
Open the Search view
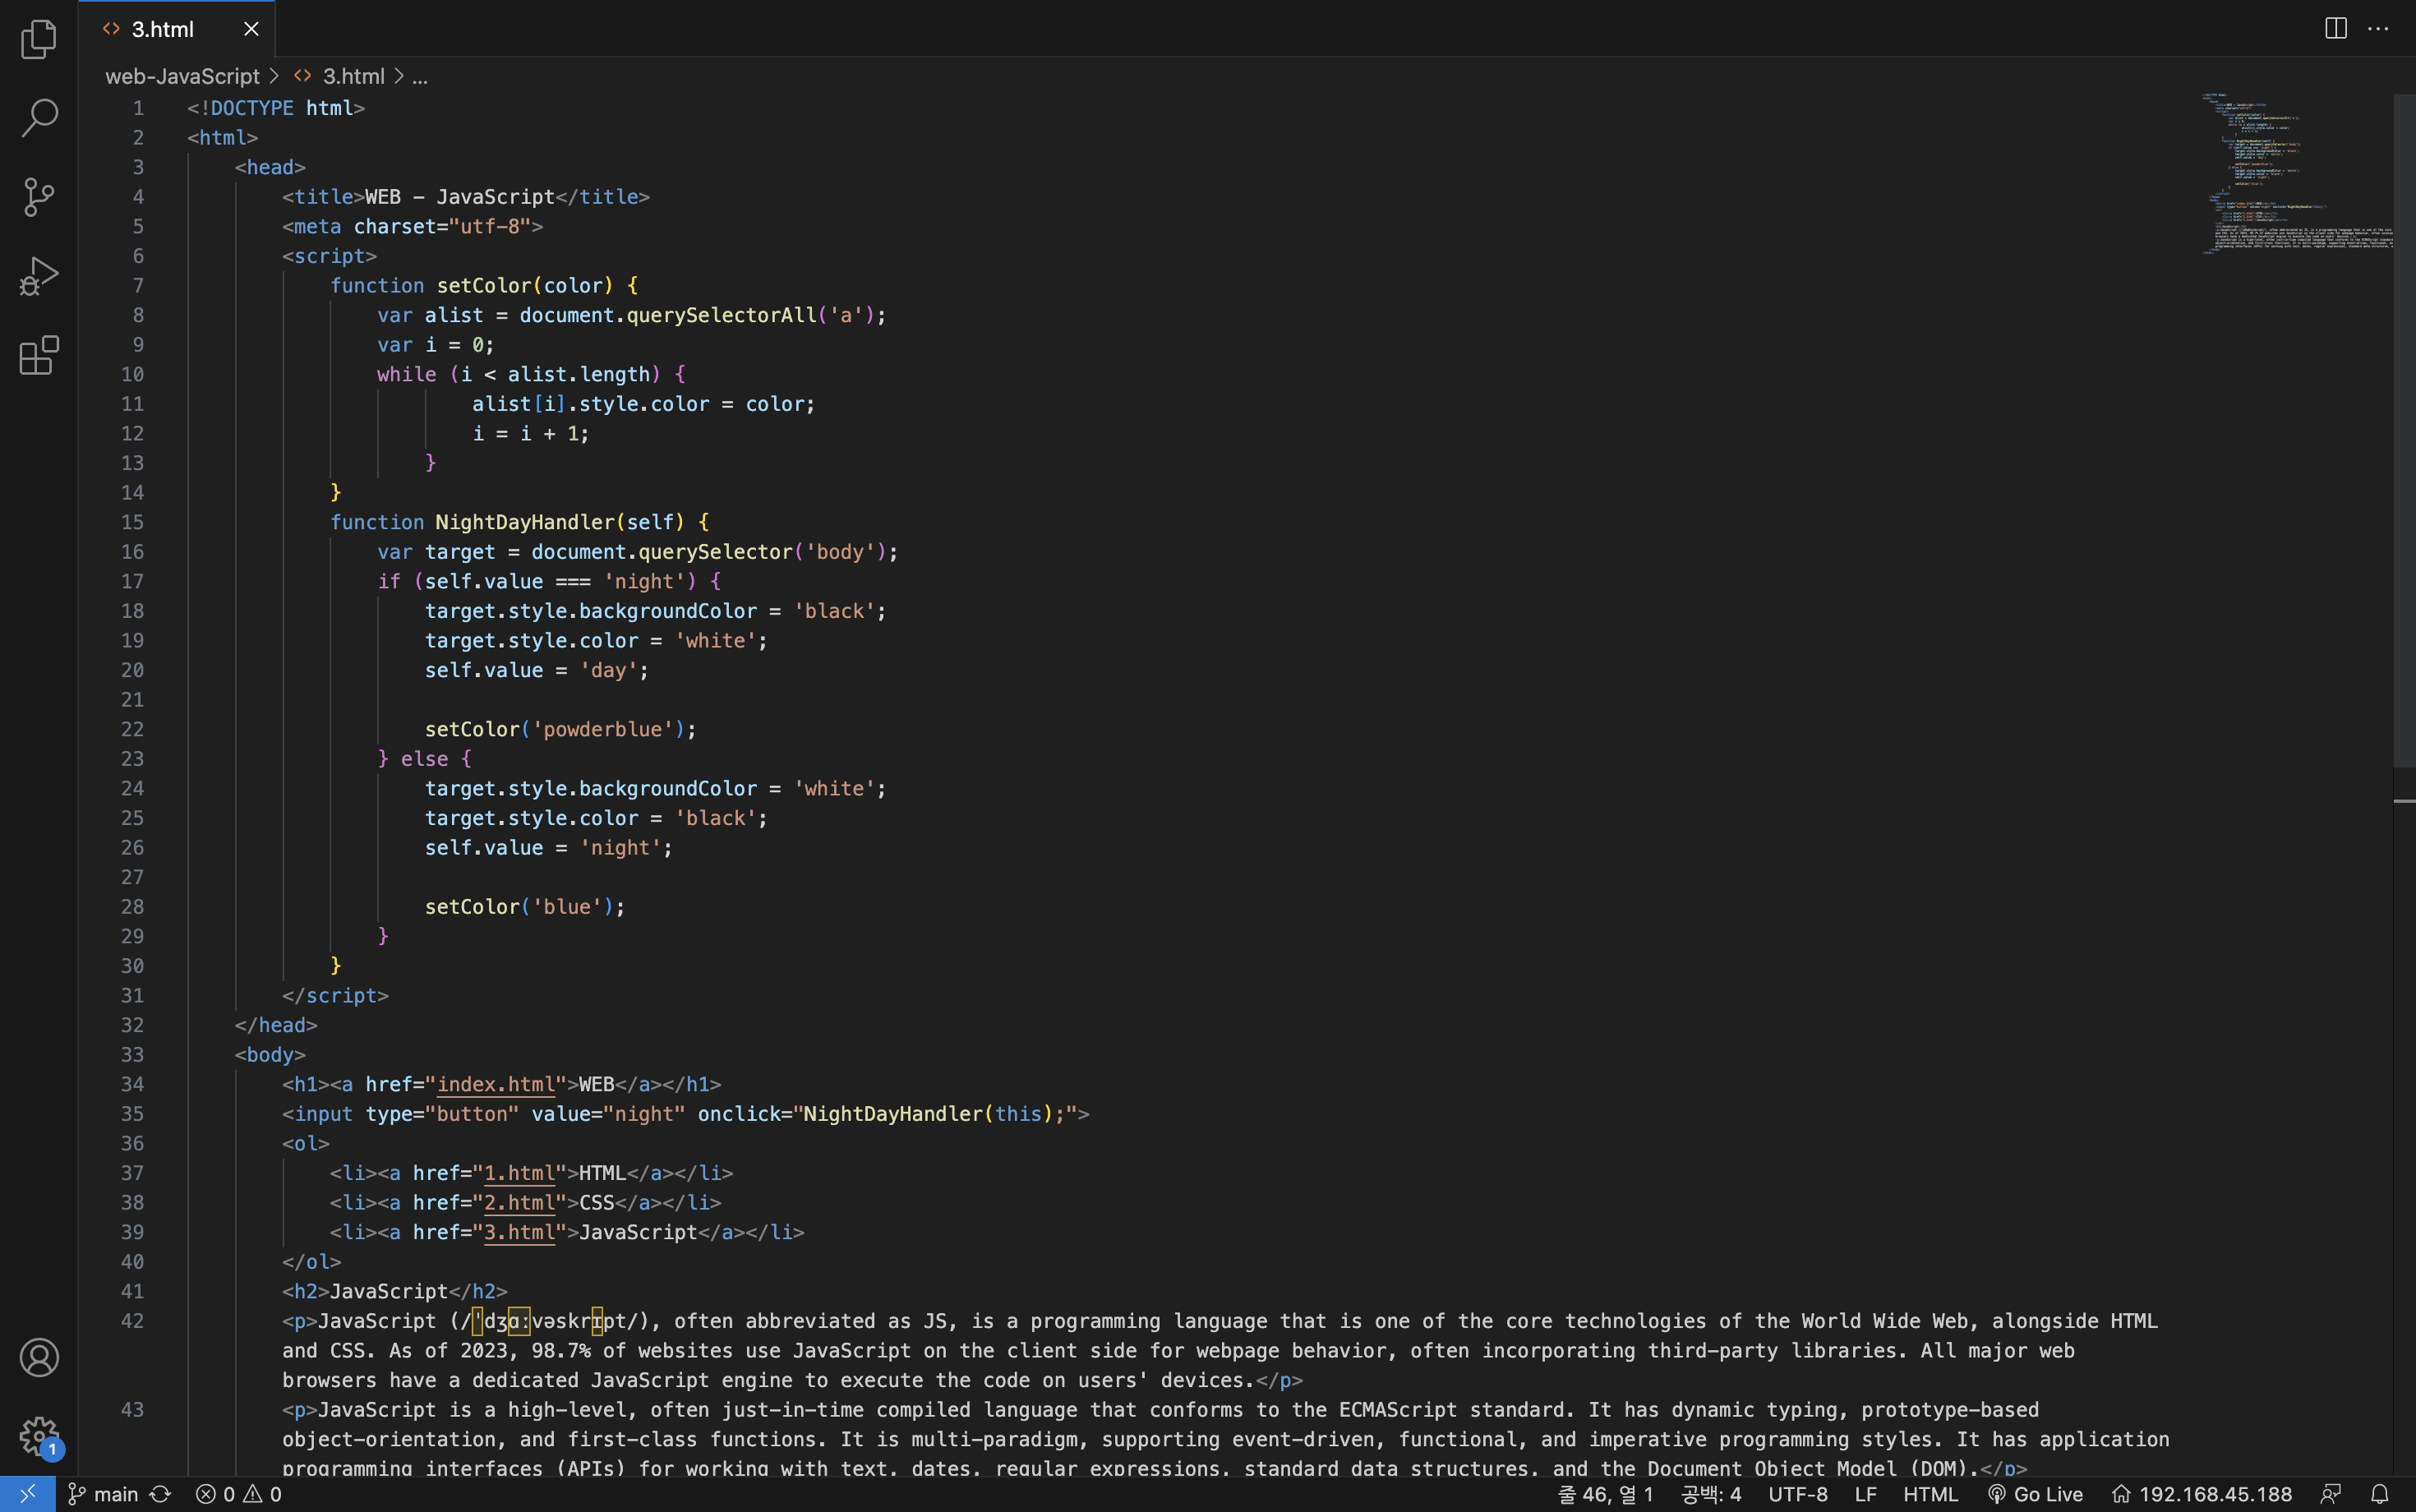click(x=39, y=118)
